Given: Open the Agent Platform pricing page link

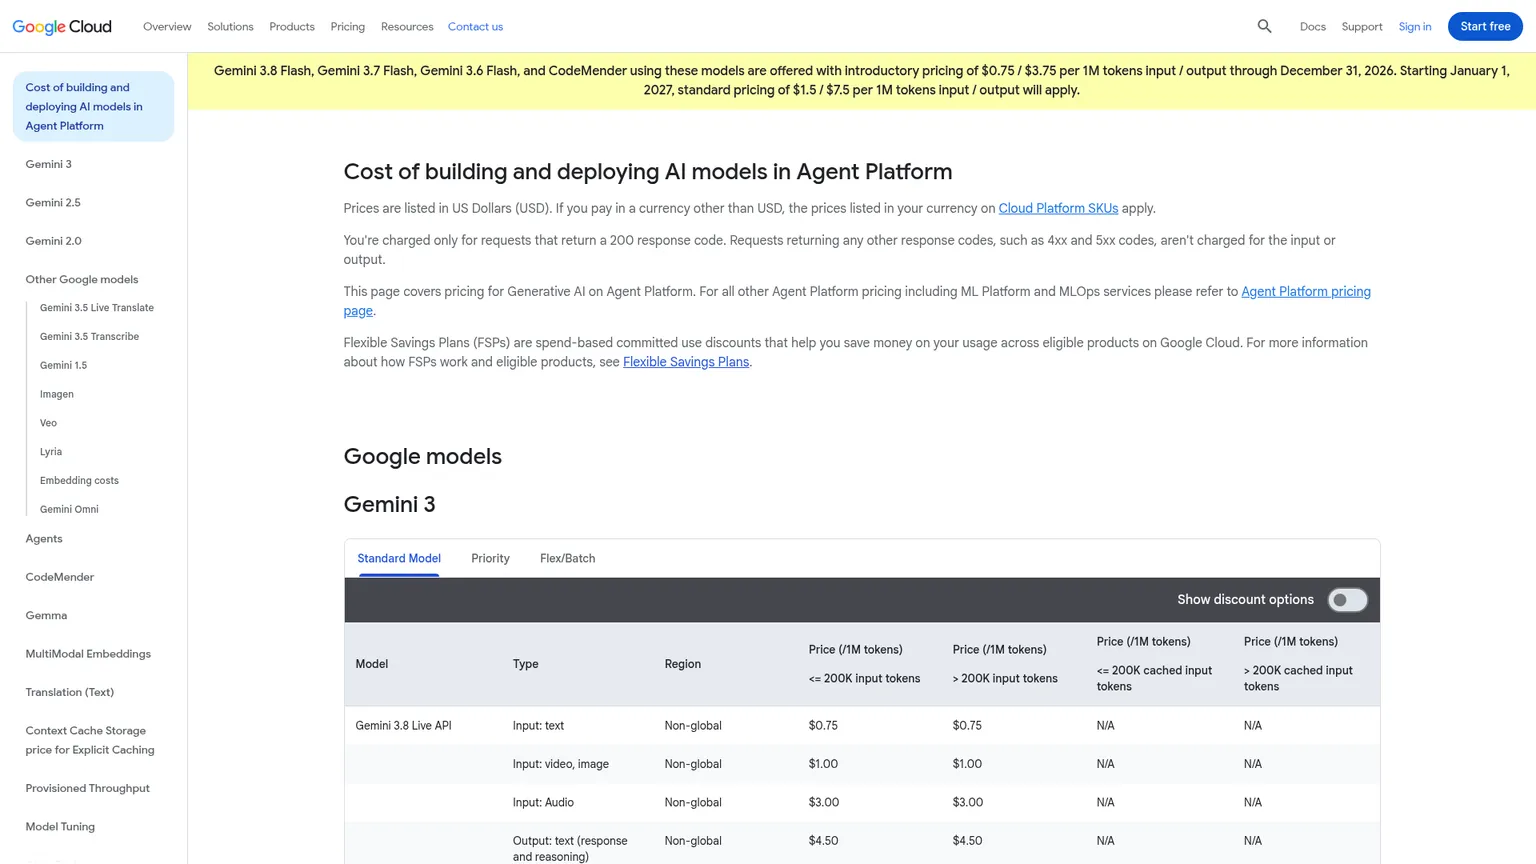Looking at the screenshot, I should [1306, 292].
